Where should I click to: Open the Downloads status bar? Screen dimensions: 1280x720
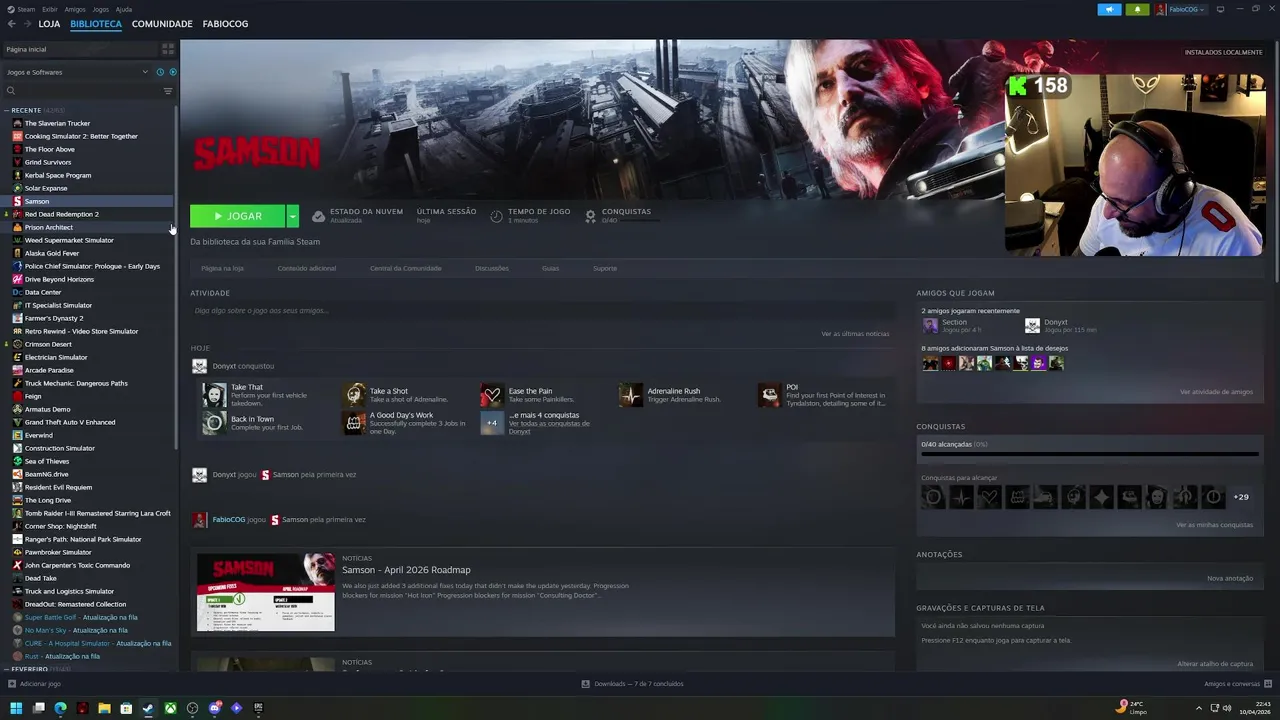click(632, 684)
